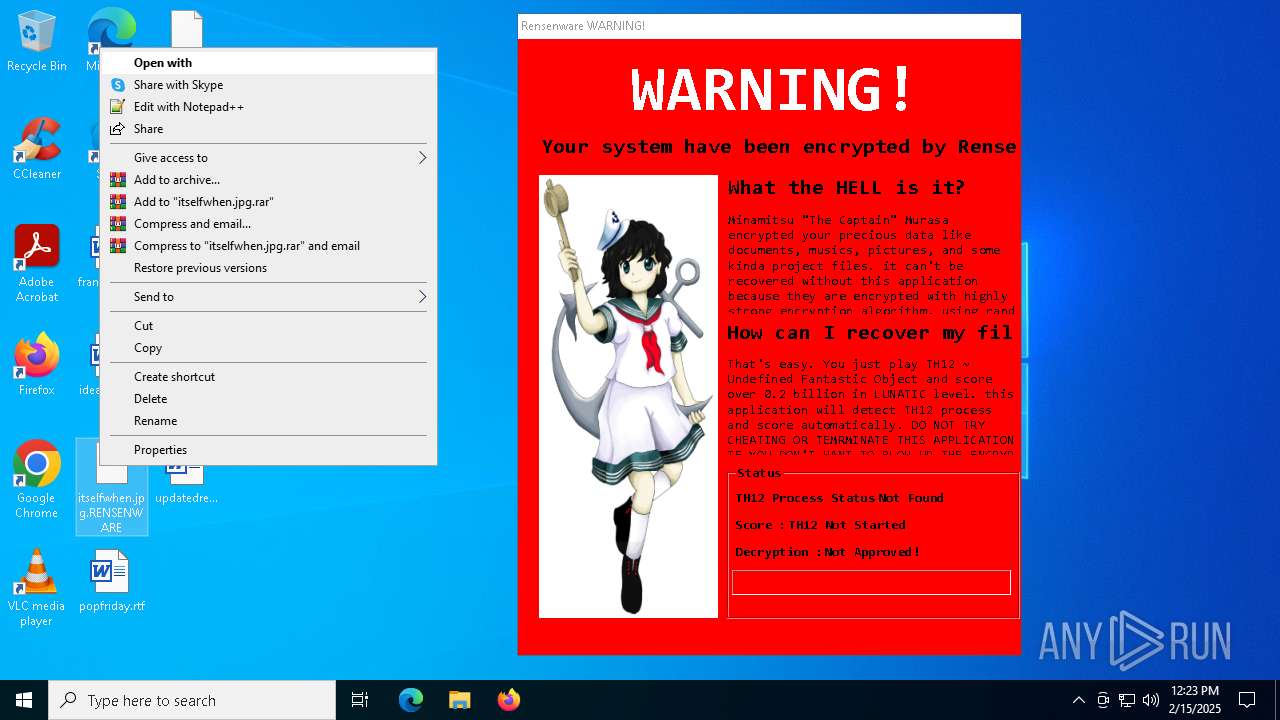This screenshot has width=1280, height=720.
Task: Click the Notepad++ icon in context menu
Action: (x=118, y=107)
